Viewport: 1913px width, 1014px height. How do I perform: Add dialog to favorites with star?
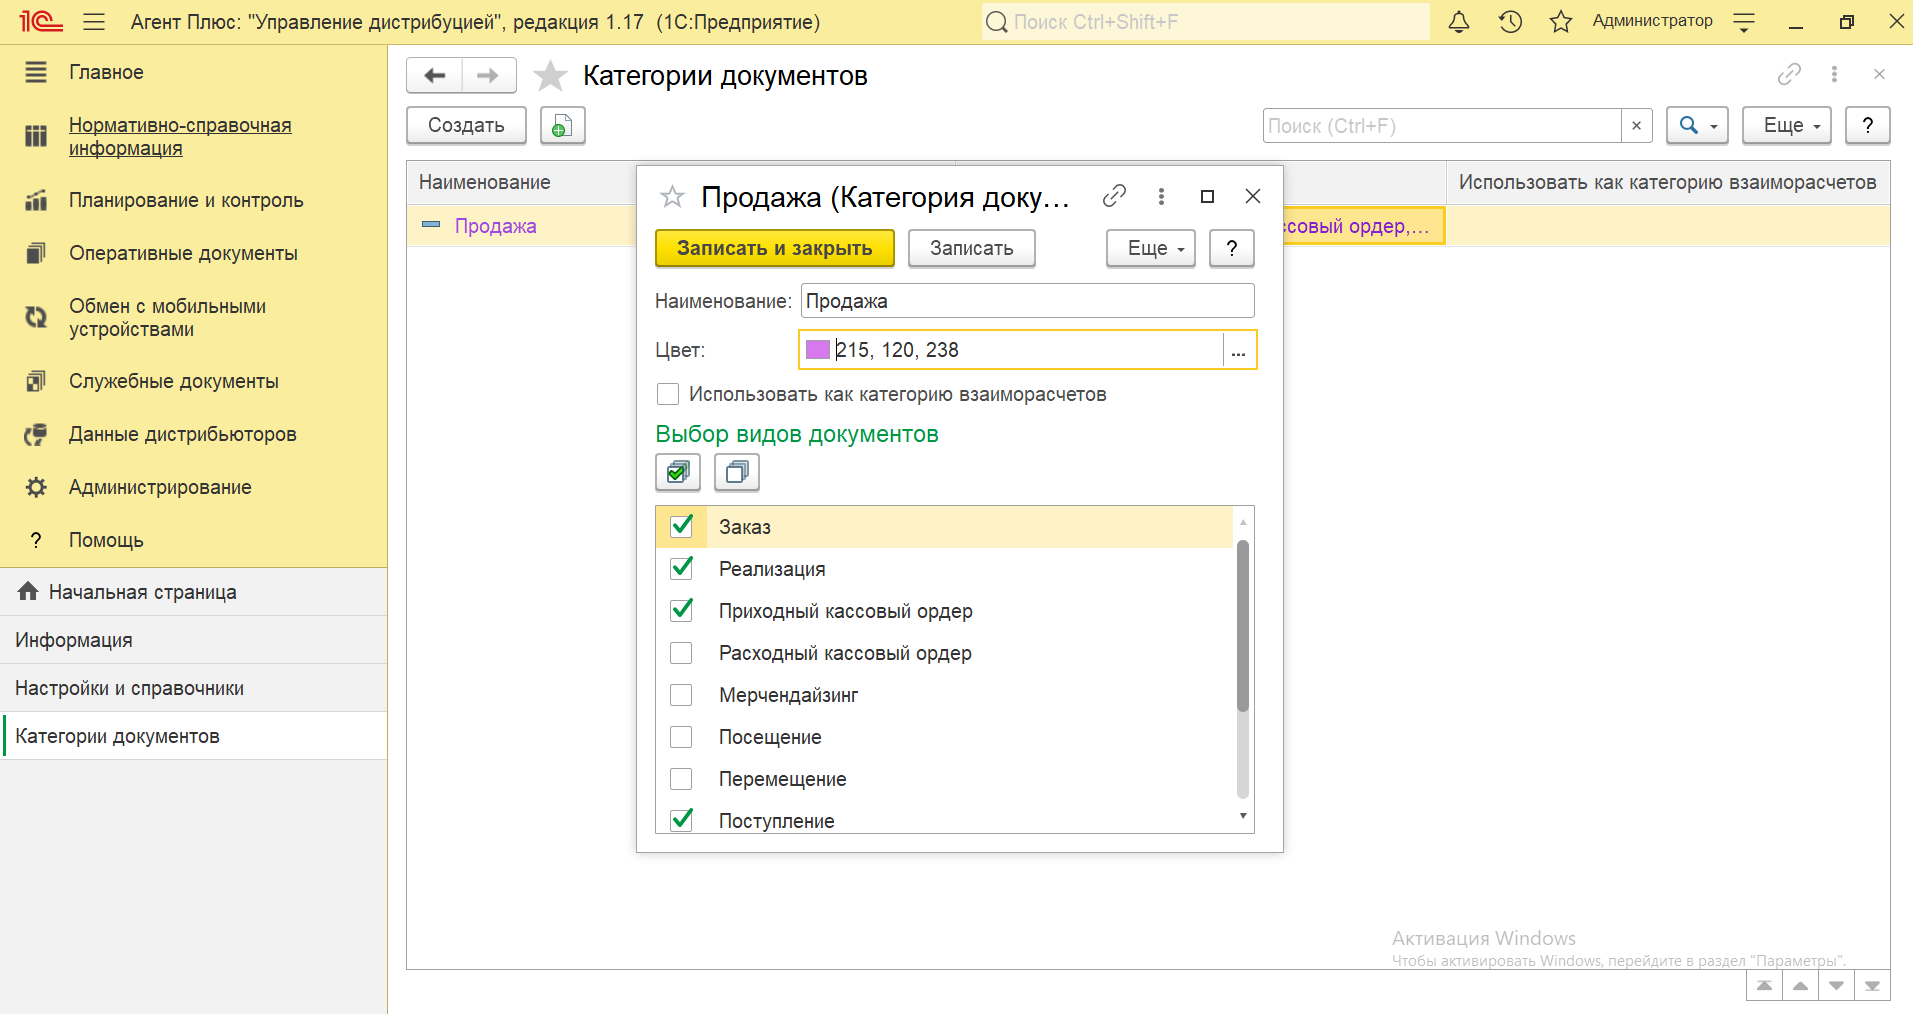(x=672, y=197)
